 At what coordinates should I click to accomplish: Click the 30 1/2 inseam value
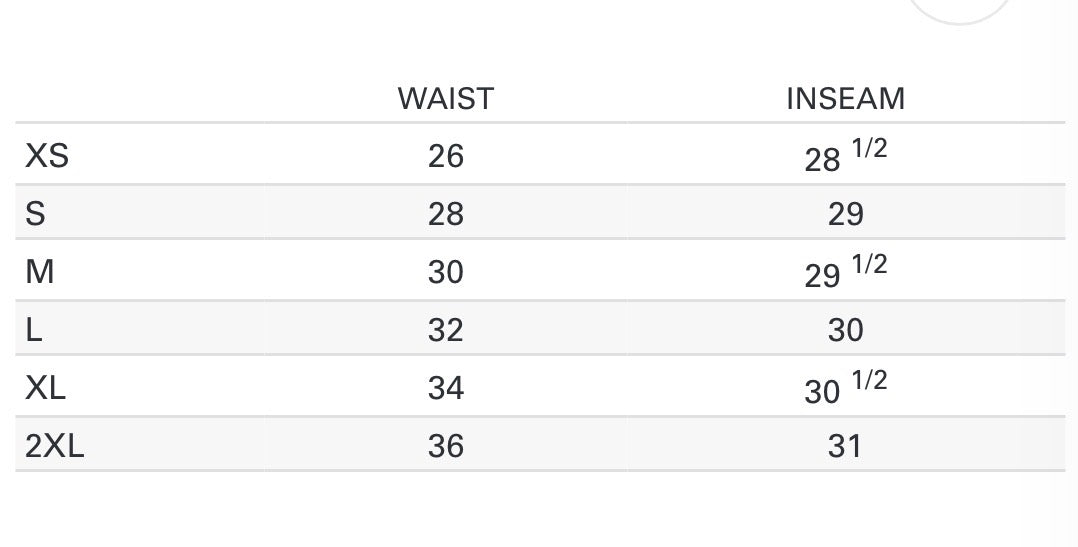click(845, 388)
